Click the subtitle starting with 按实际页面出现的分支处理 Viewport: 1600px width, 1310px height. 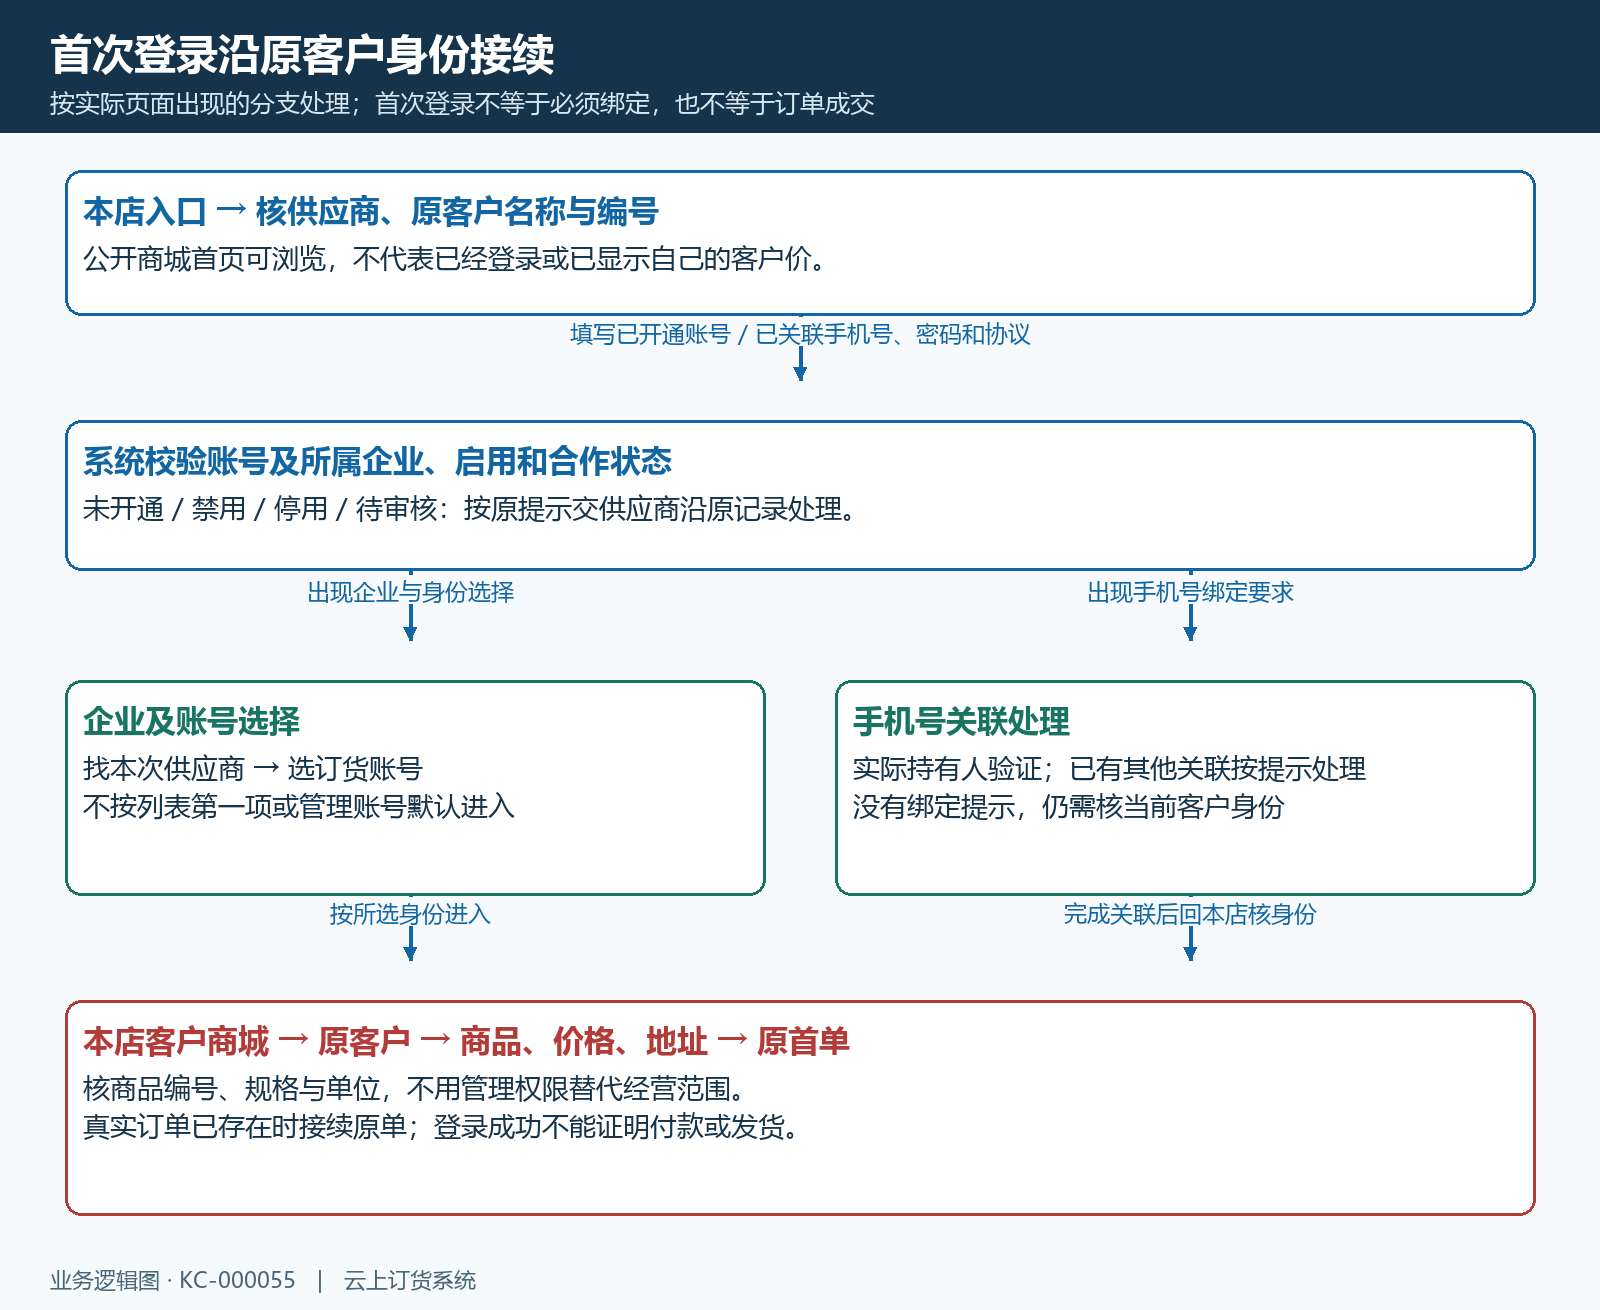coord(462,104)
